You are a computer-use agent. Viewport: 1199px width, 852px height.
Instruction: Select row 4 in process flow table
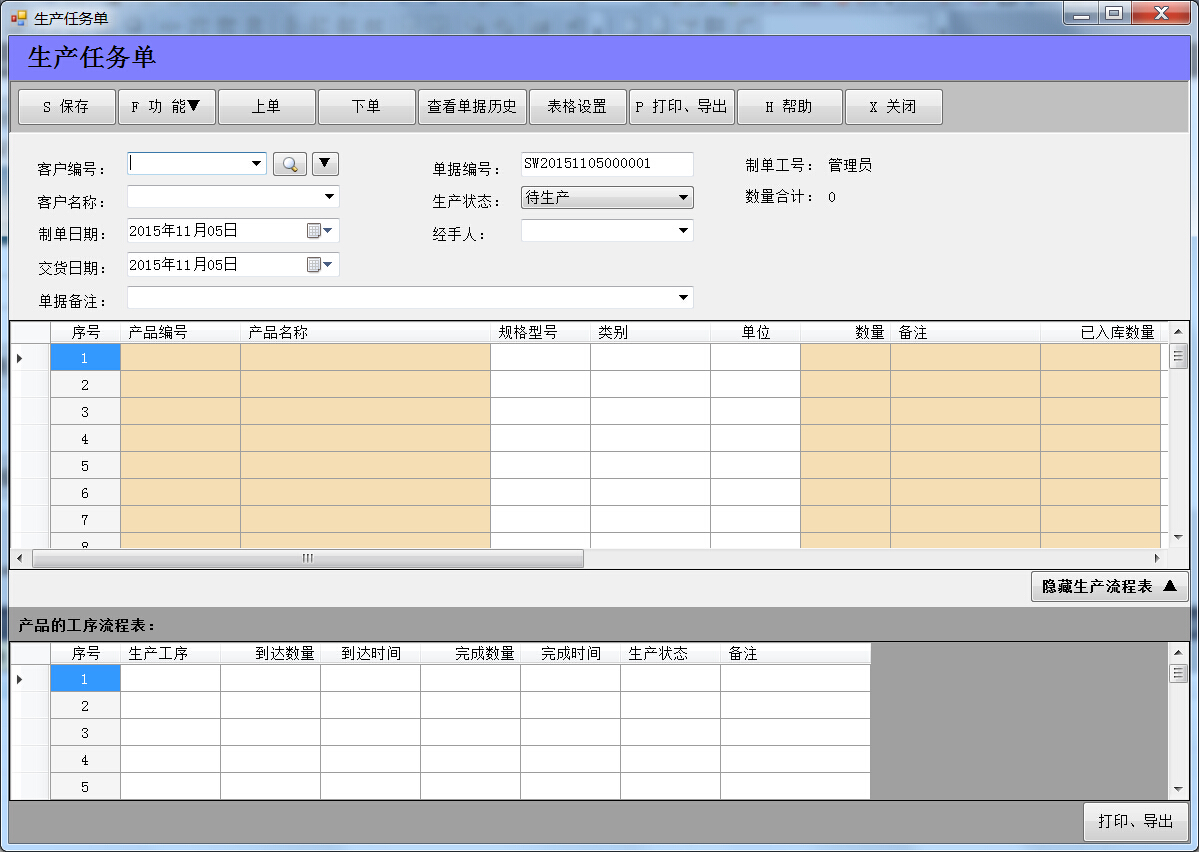(85, 760)
